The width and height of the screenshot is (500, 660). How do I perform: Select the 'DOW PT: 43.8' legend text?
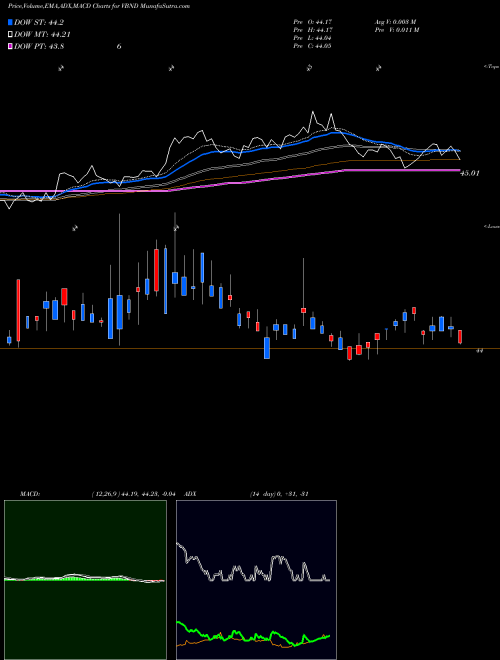coord(39,46)
